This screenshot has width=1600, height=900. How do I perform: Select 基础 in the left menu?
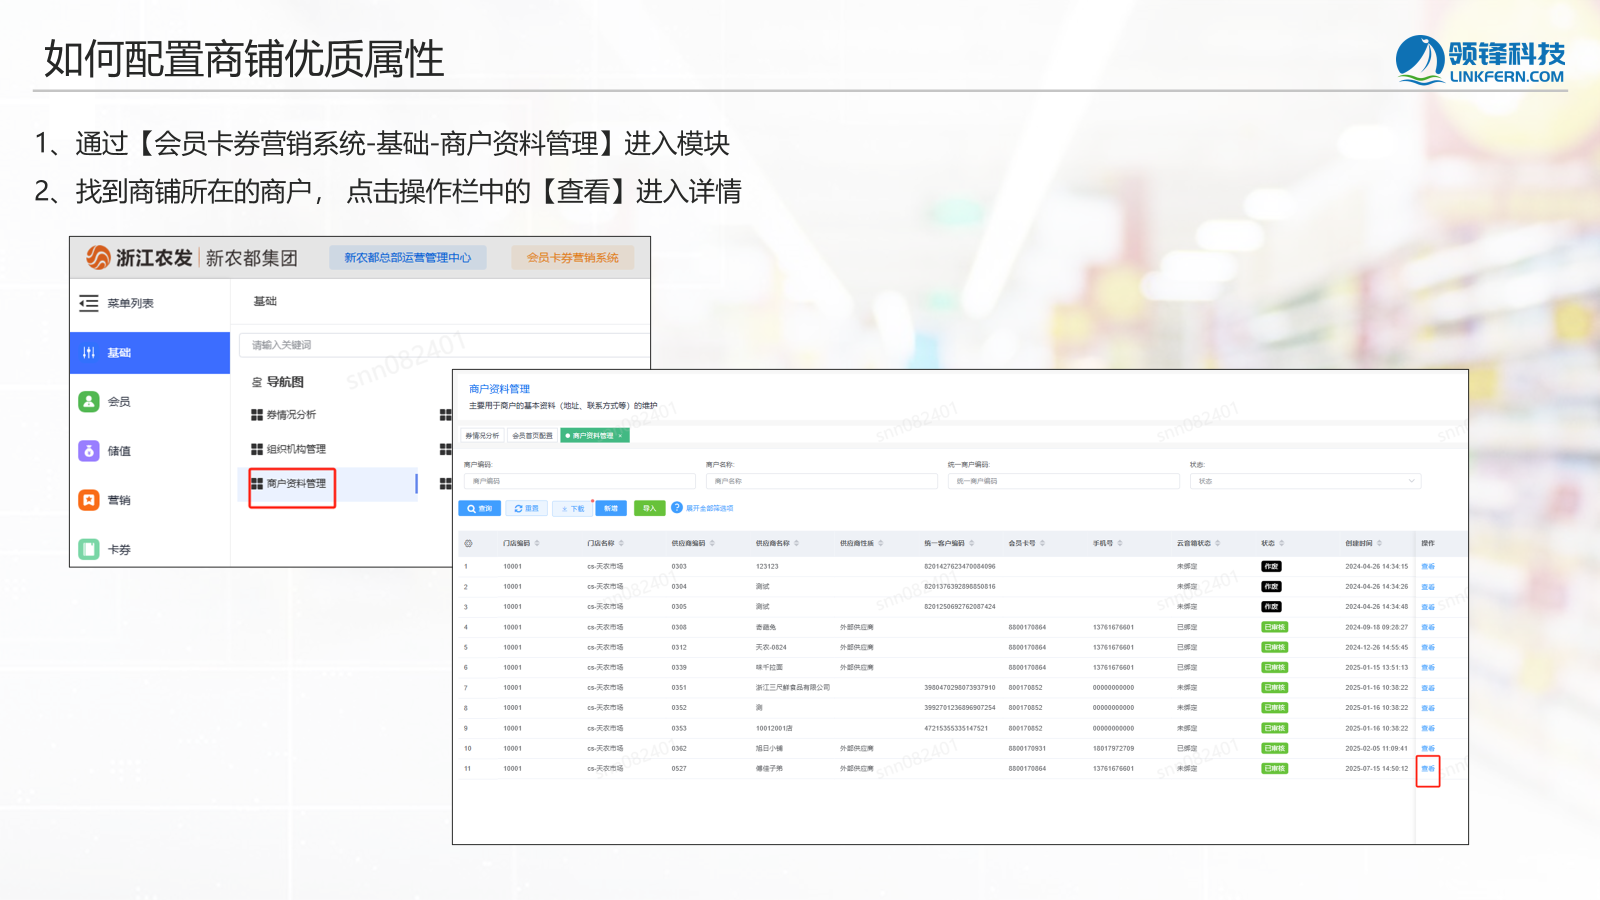[x=150, y=353]
